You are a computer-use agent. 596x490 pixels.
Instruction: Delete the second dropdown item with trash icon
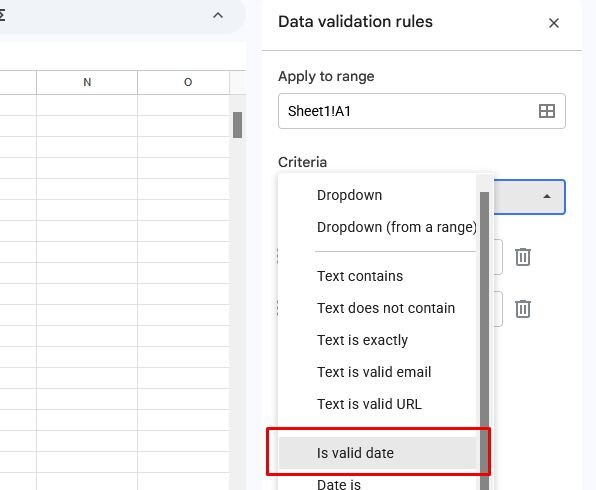pos(523,308)
